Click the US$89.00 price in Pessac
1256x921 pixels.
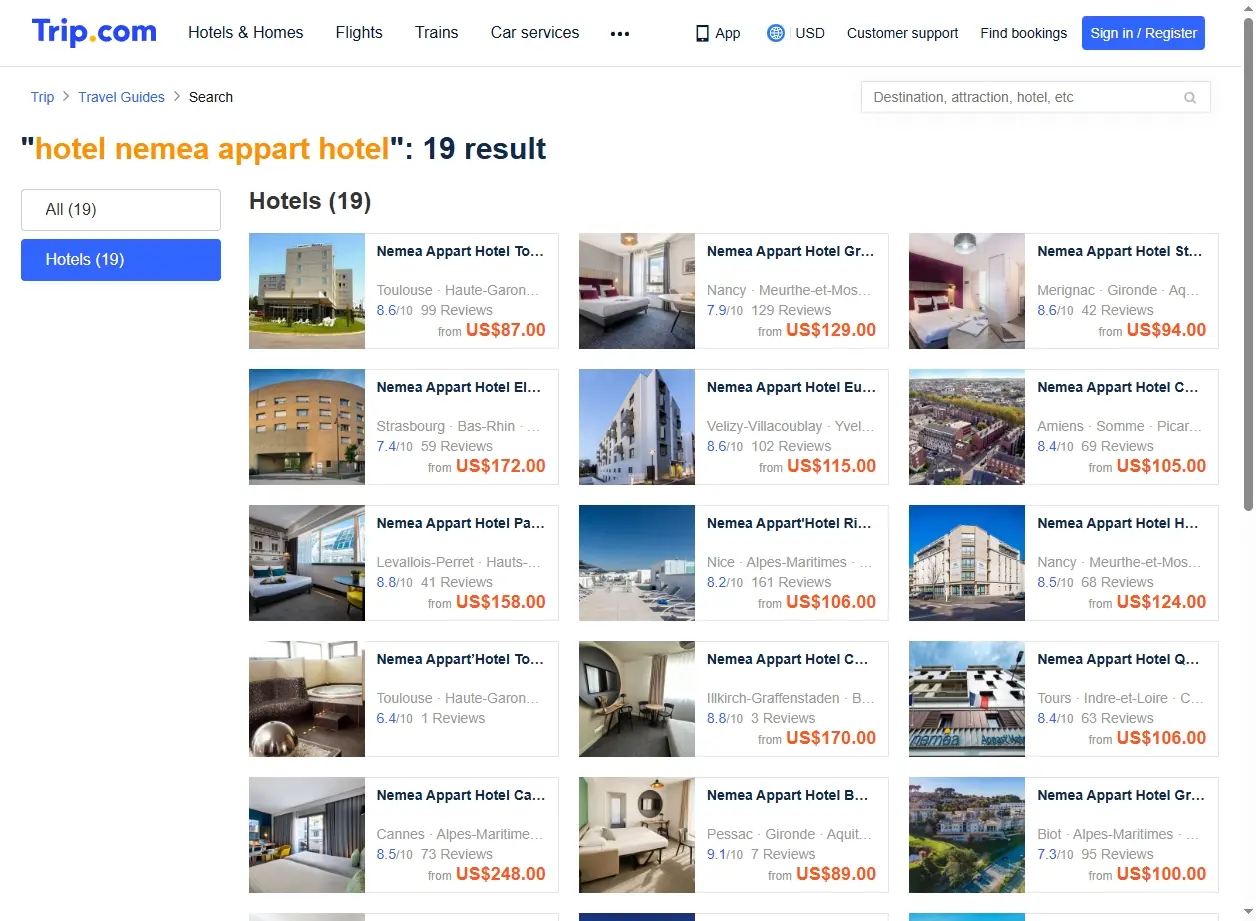click(x=836, y=874)
